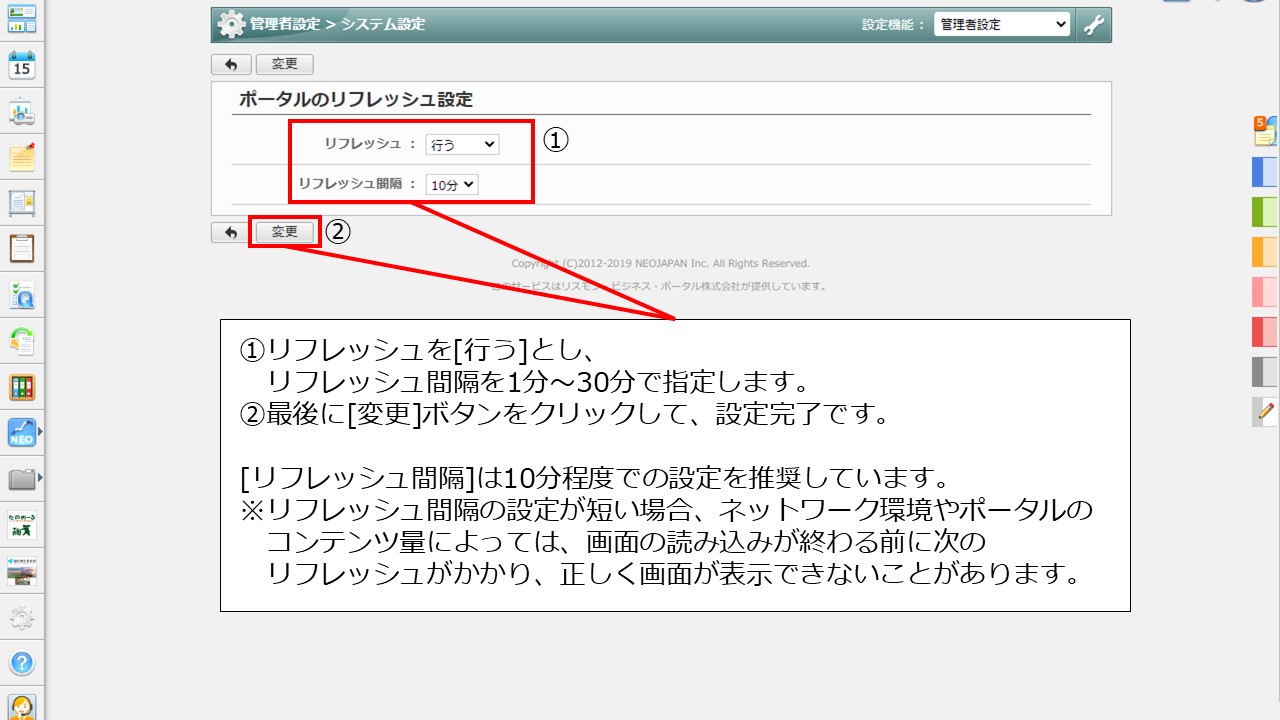The width and height of the screenshot is (1280, 720).
Task: Open the search Q icon in sidebar
Action: (x=22, y=296)
